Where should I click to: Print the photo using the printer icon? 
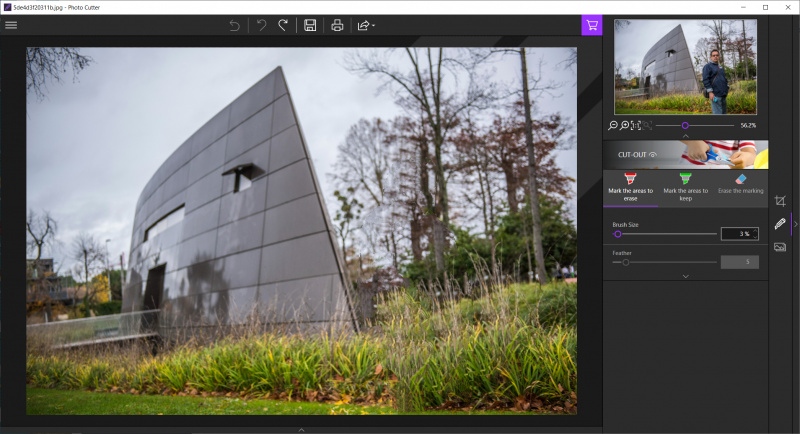tap(337, 25)
